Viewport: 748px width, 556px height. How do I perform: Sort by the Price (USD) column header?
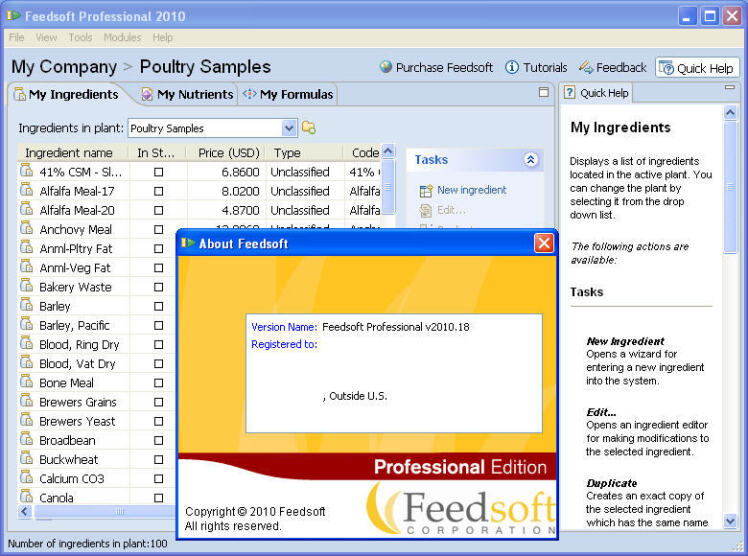[228, 153]
